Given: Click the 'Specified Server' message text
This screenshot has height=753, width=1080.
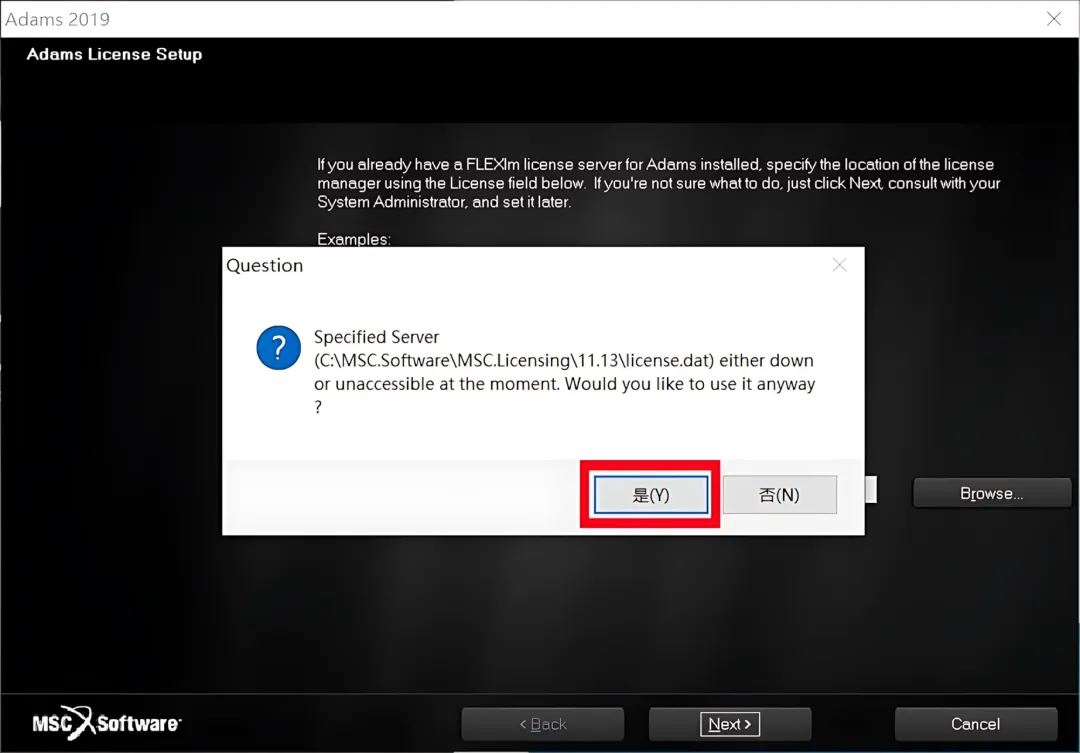Looking at the screenshot, I should 564,372.
